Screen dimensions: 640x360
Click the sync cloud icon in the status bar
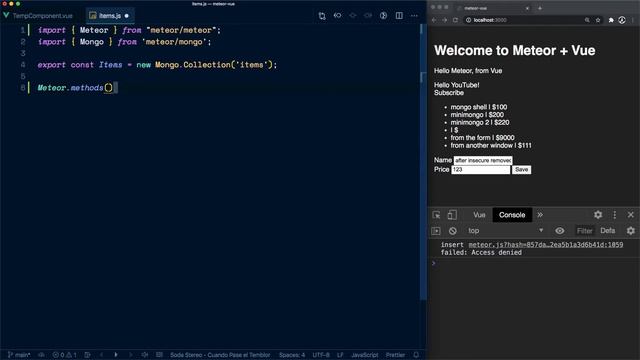pos(42,355)
